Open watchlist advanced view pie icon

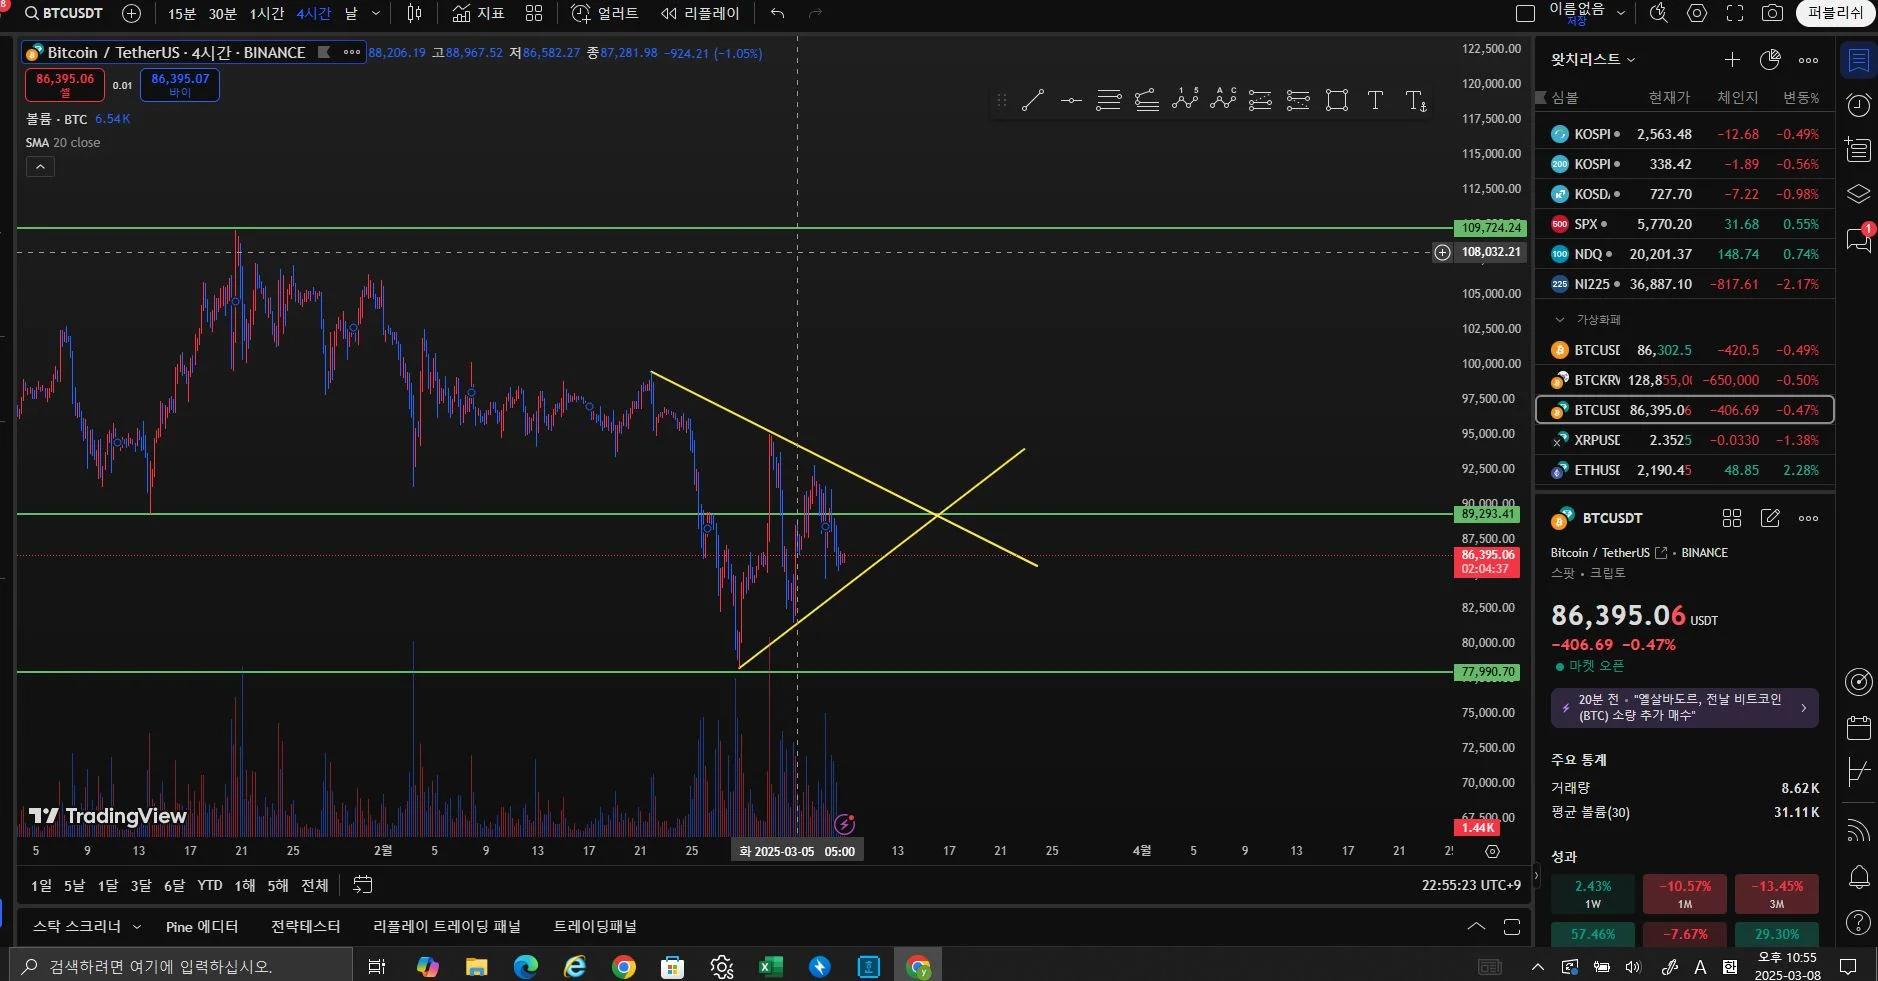point(1770,60)
